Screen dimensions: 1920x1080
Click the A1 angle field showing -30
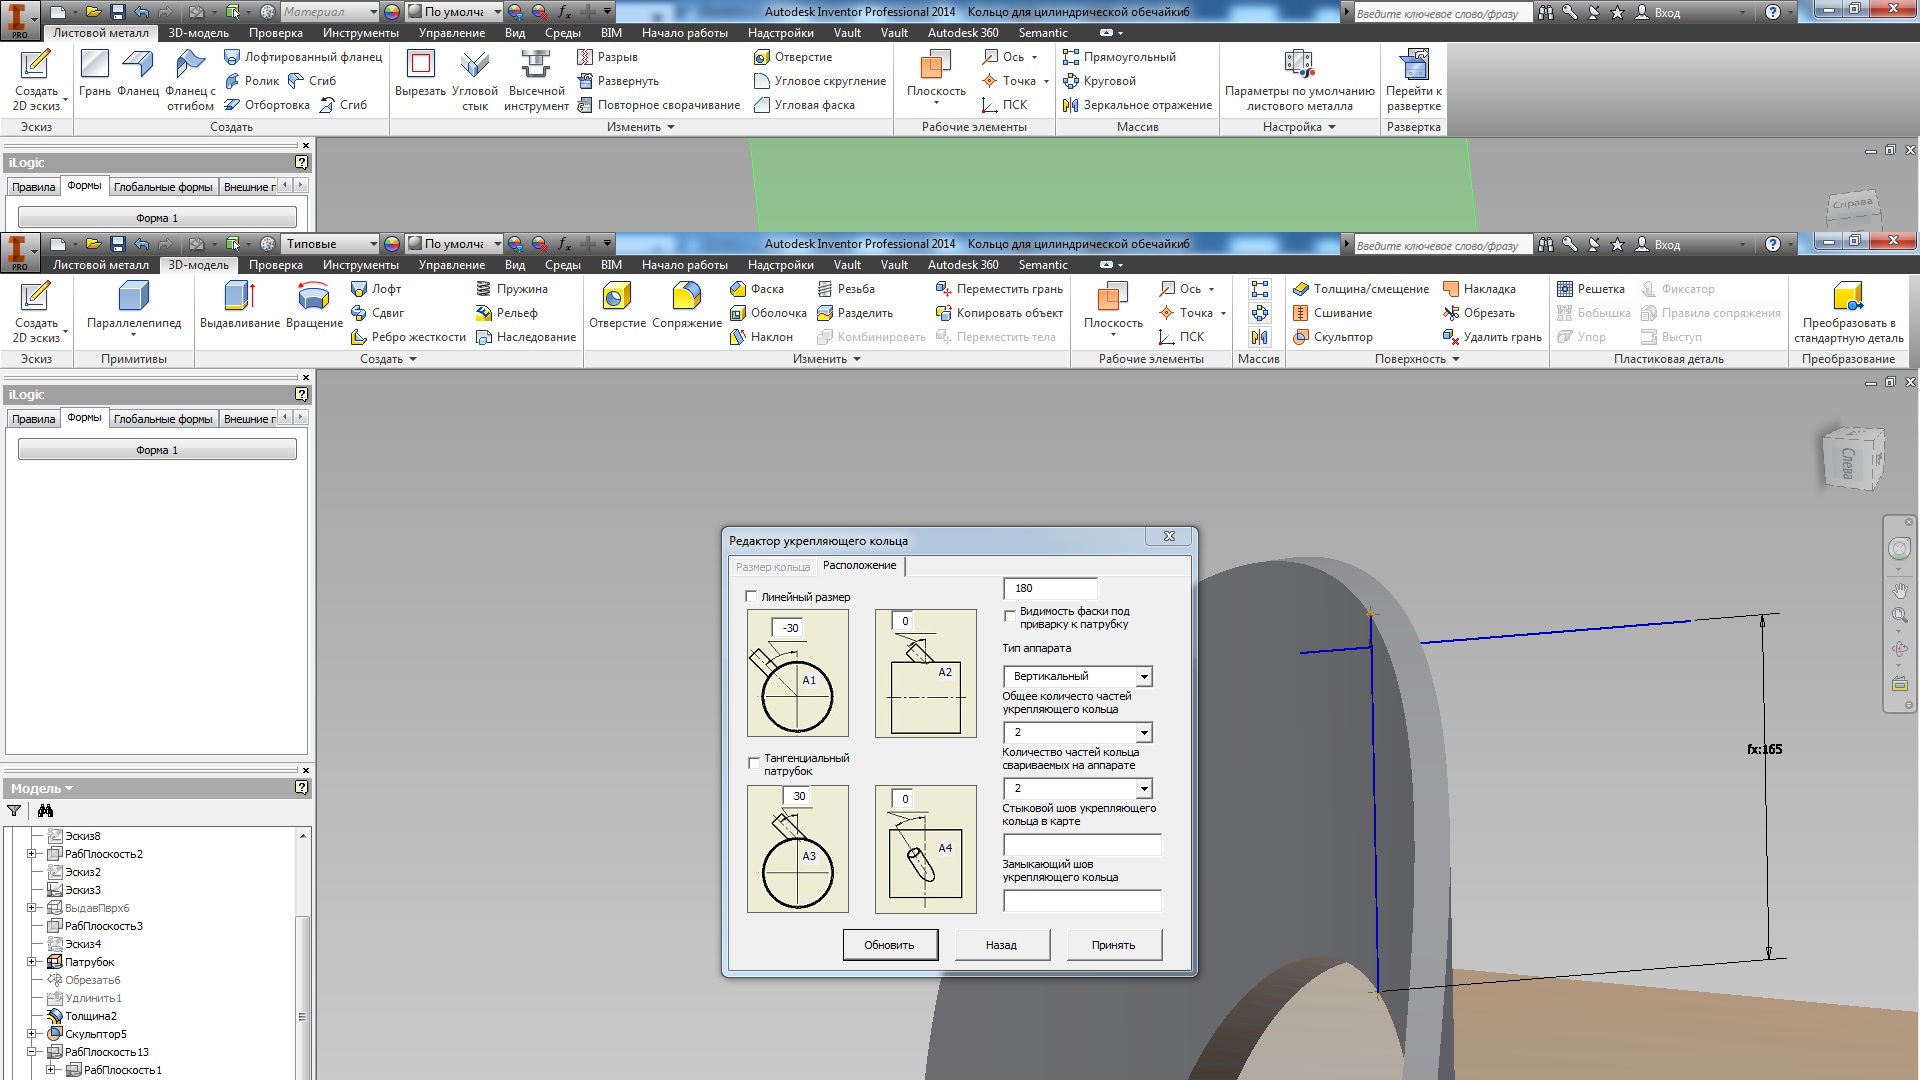tap(789, 628)
